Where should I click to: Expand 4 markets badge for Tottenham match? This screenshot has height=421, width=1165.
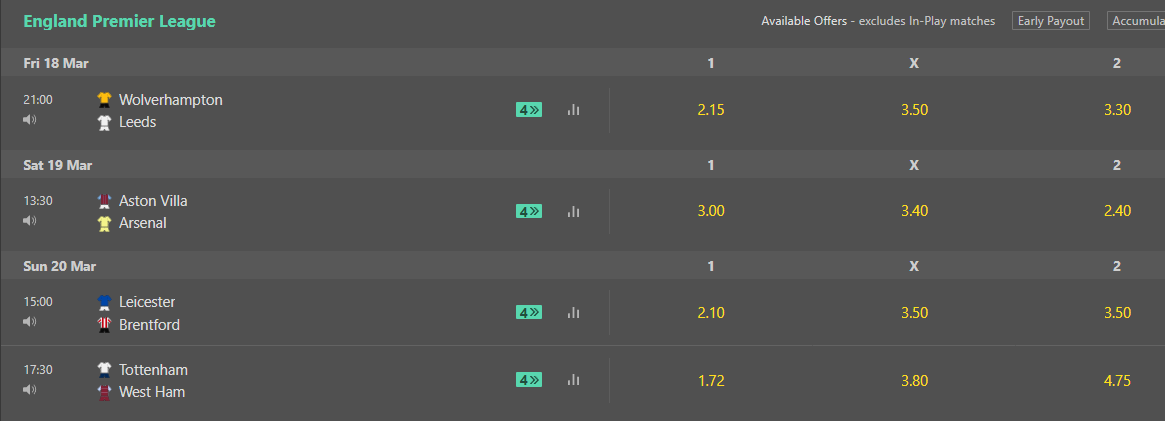[529, 380]
